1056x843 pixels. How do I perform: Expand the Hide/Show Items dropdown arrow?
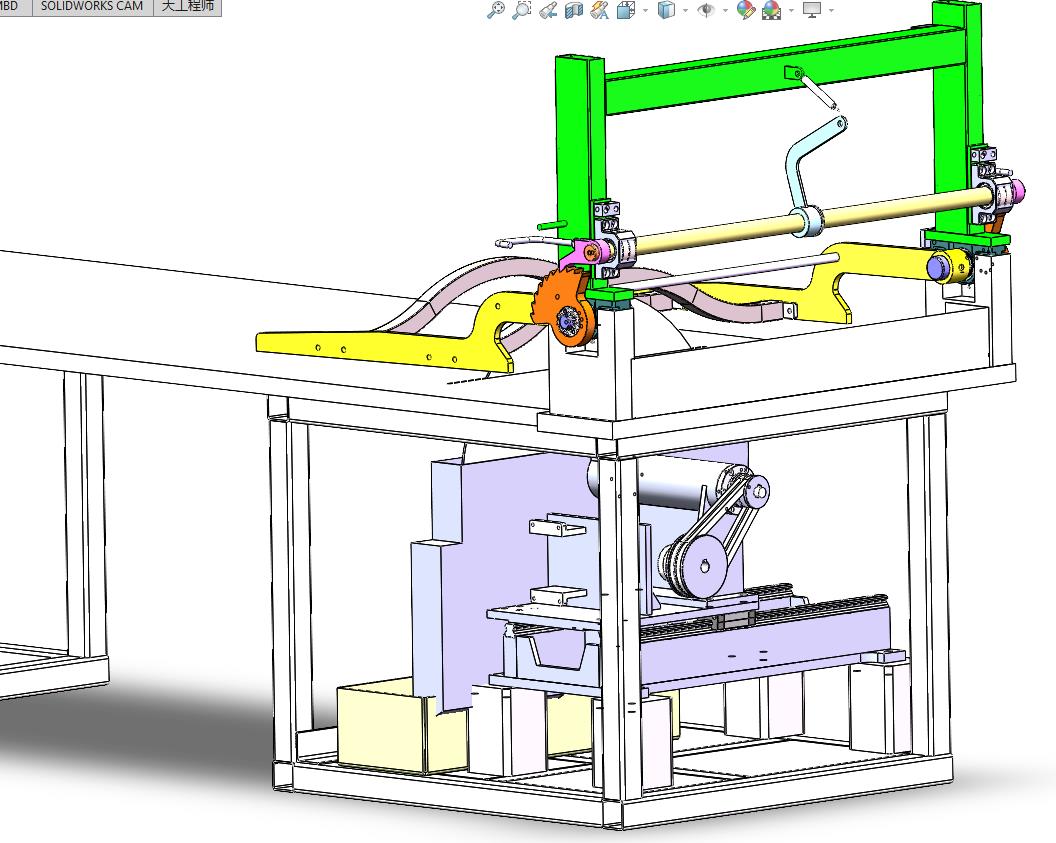click(725, 11)
